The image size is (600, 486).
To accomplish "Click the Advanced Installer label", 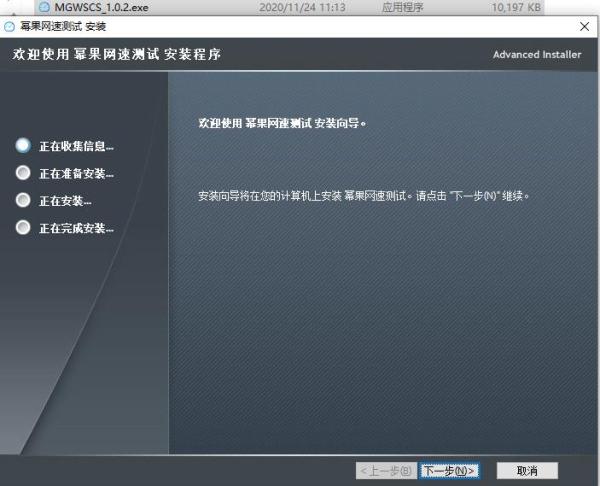I will pyautogui.click(x=537, y=54).
